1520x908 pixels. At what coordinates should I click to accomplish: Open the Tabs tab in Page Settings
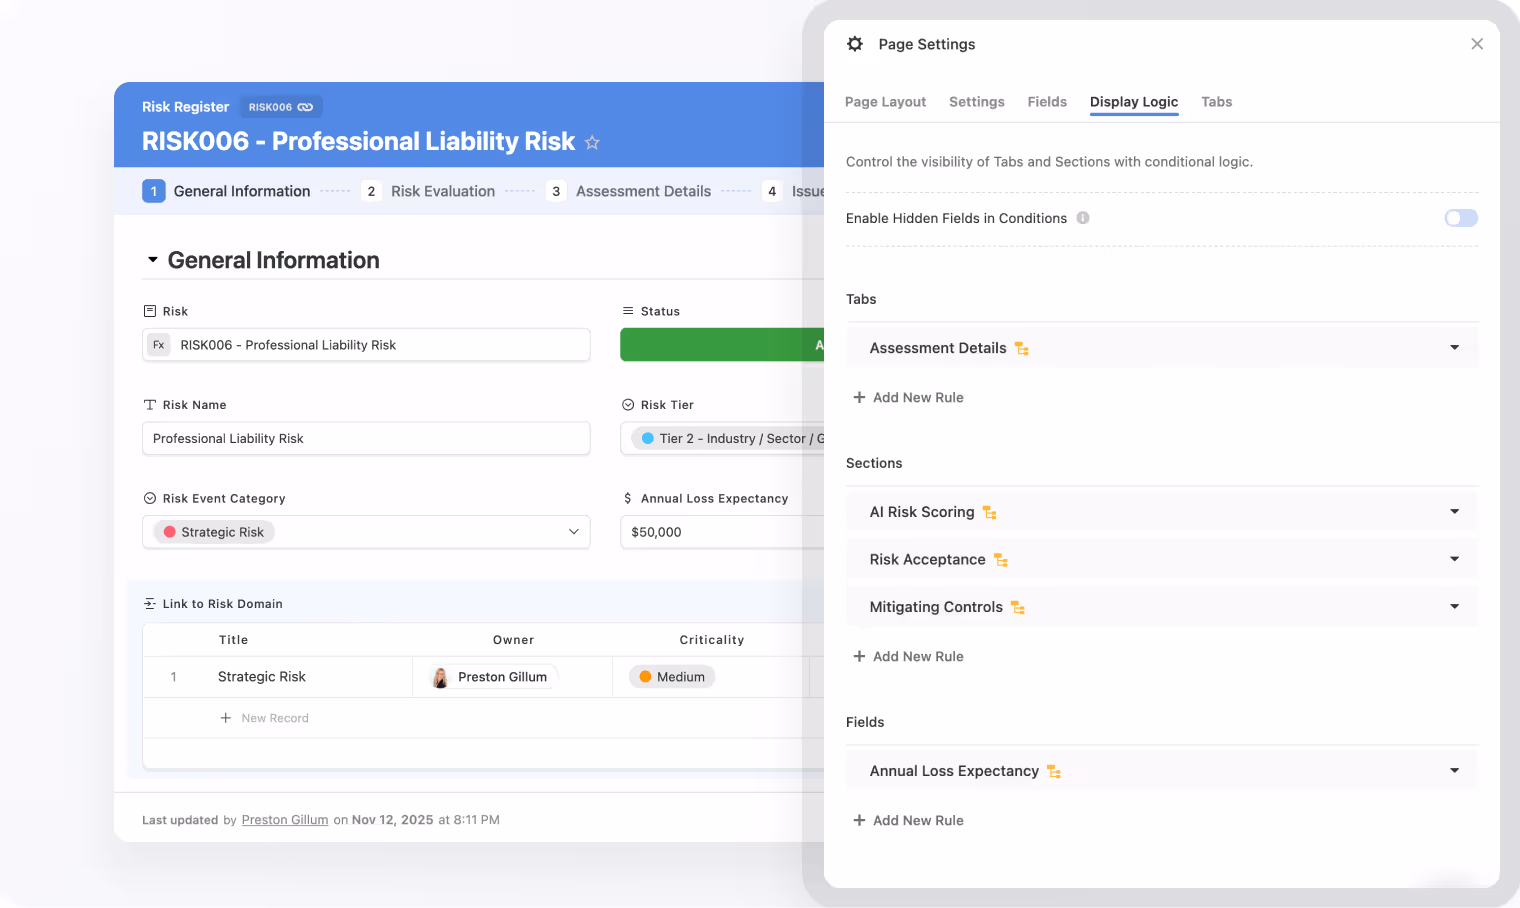pos(1217,102)
